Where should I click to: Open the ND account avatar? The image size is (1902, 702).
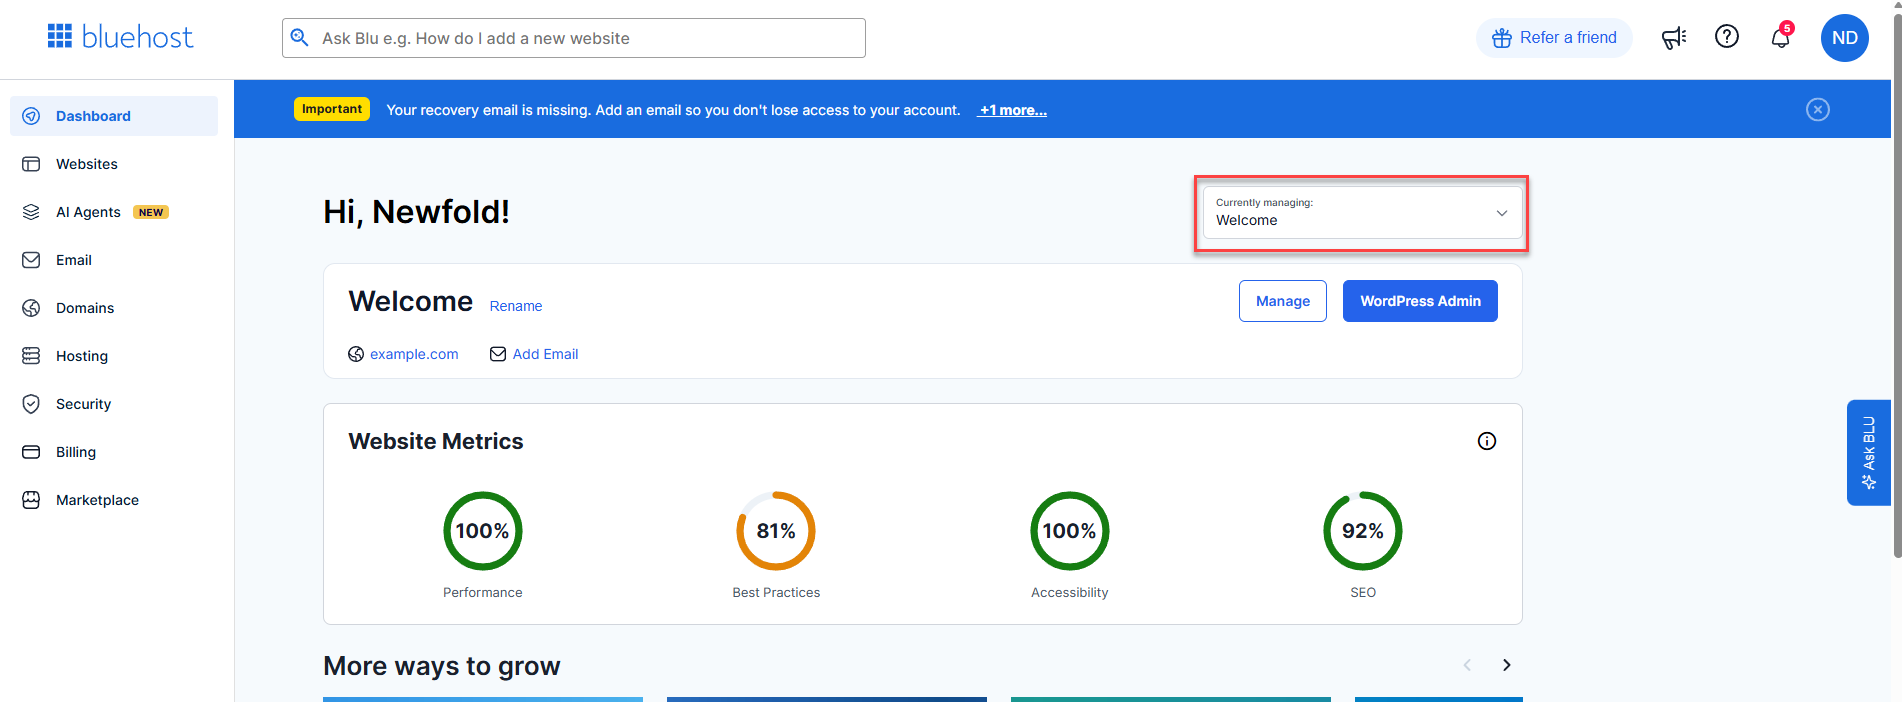[1845, 38]
